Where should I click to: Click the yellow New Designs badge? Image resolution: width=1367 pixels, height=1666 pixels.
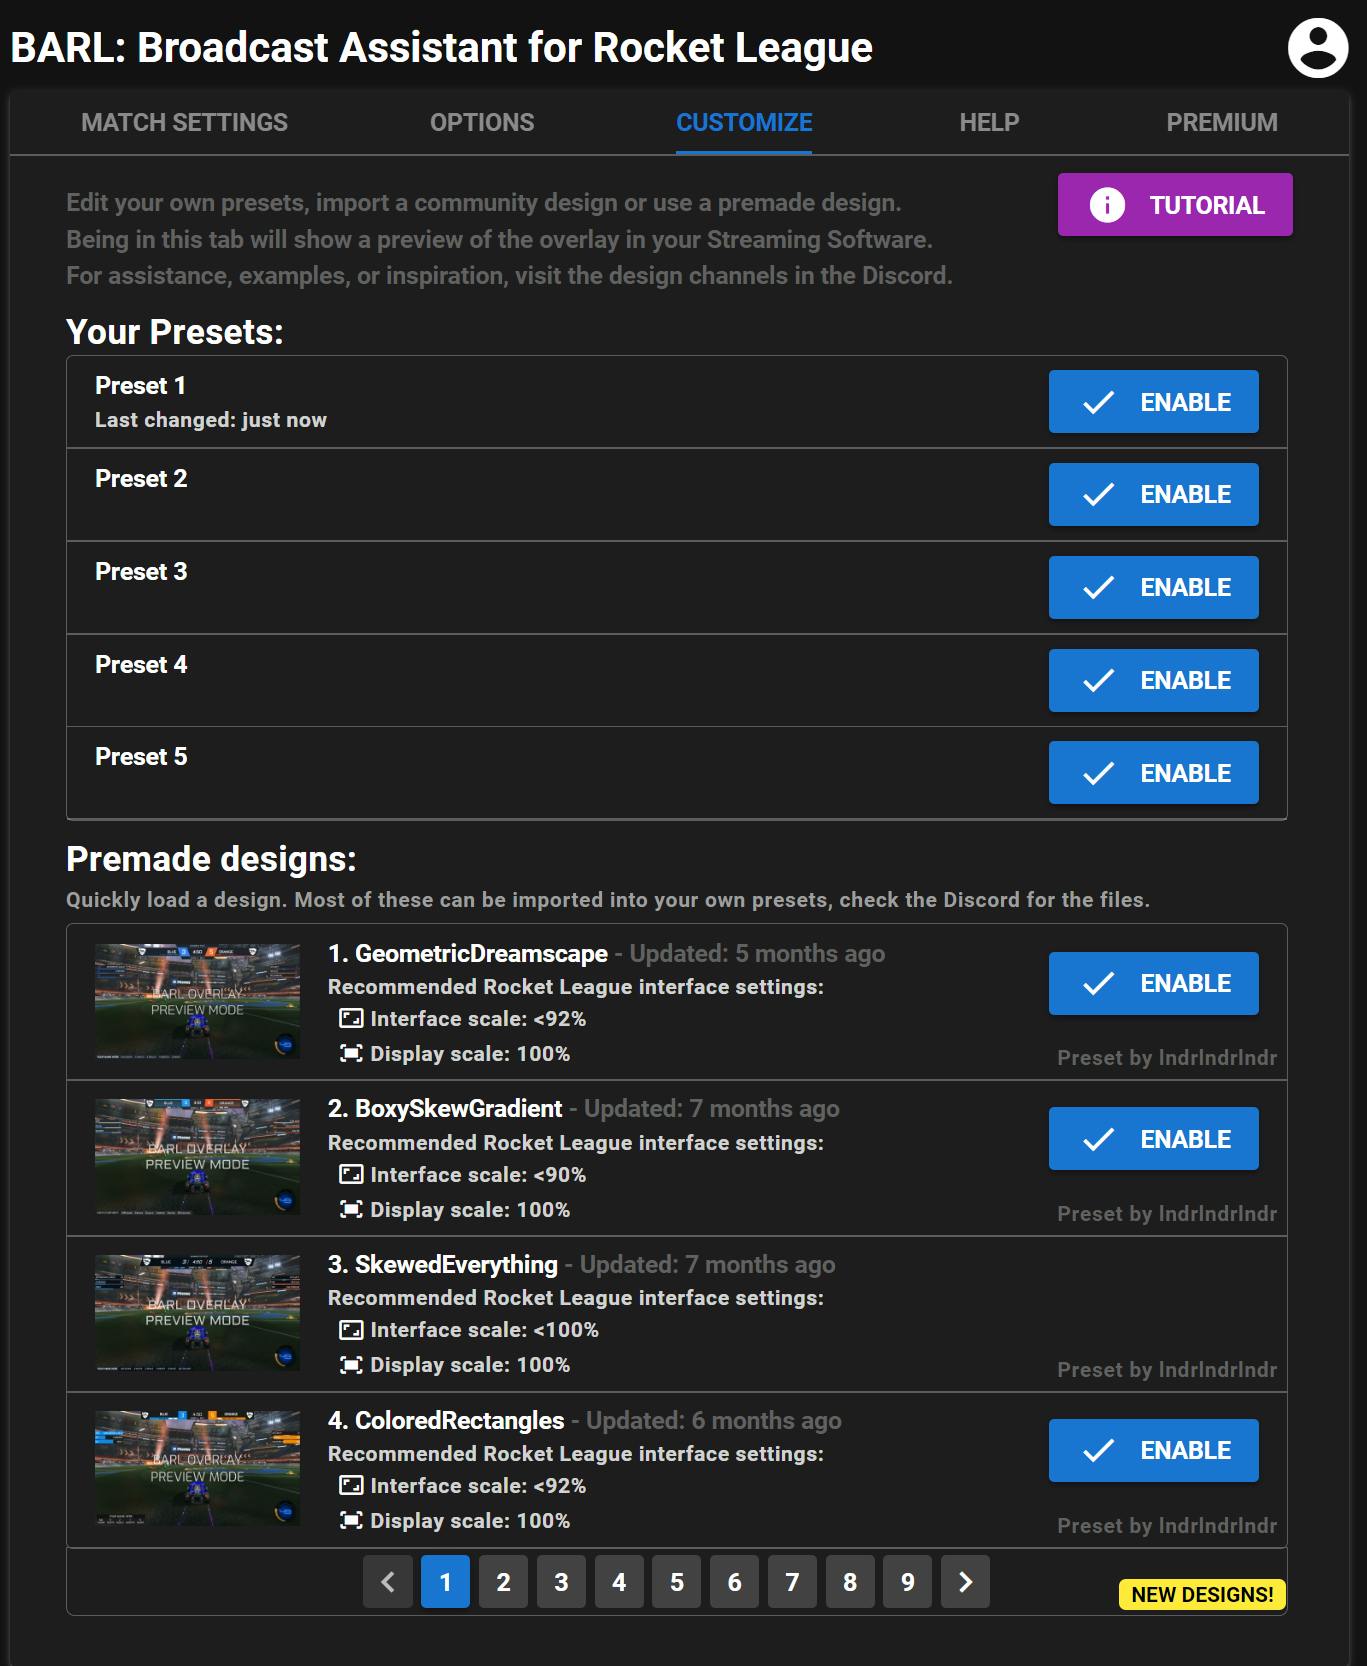point(1202,1594)
